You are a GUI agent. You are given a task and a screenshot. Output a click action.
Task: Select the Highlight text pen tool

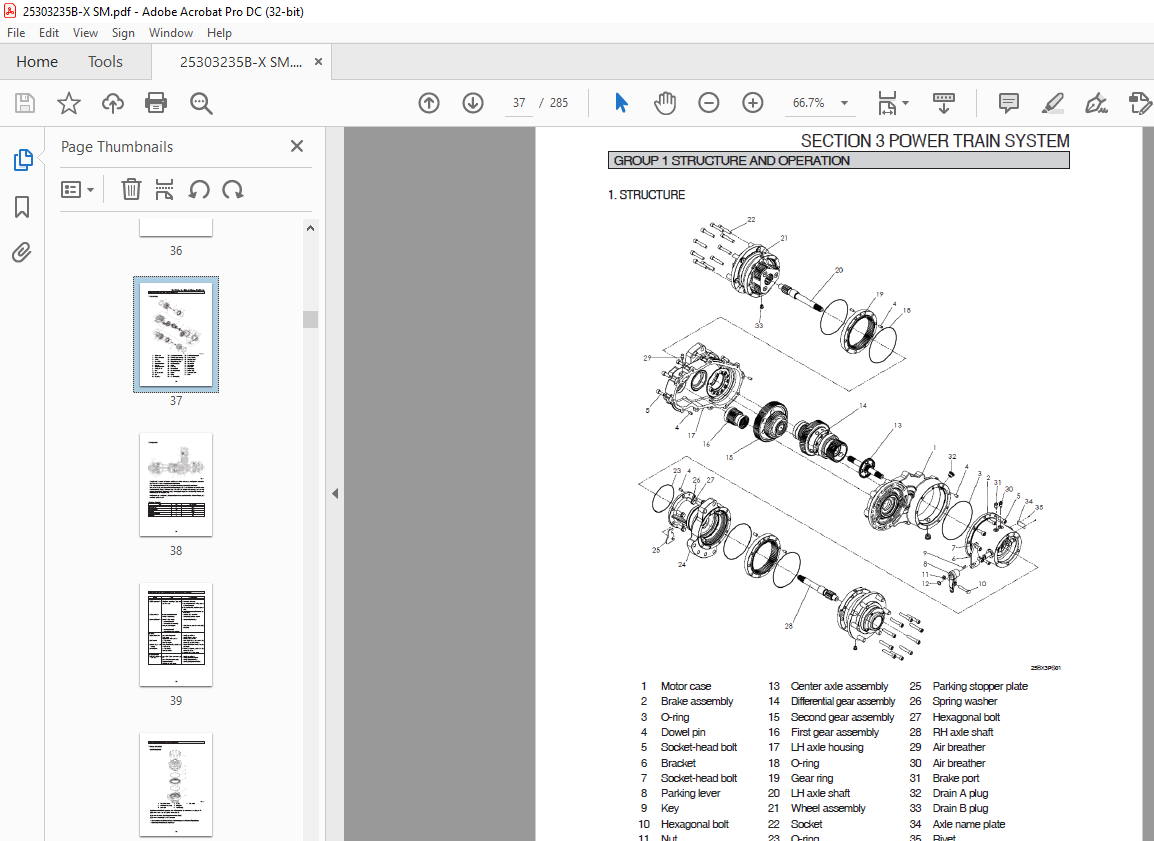pos(1053,103)
